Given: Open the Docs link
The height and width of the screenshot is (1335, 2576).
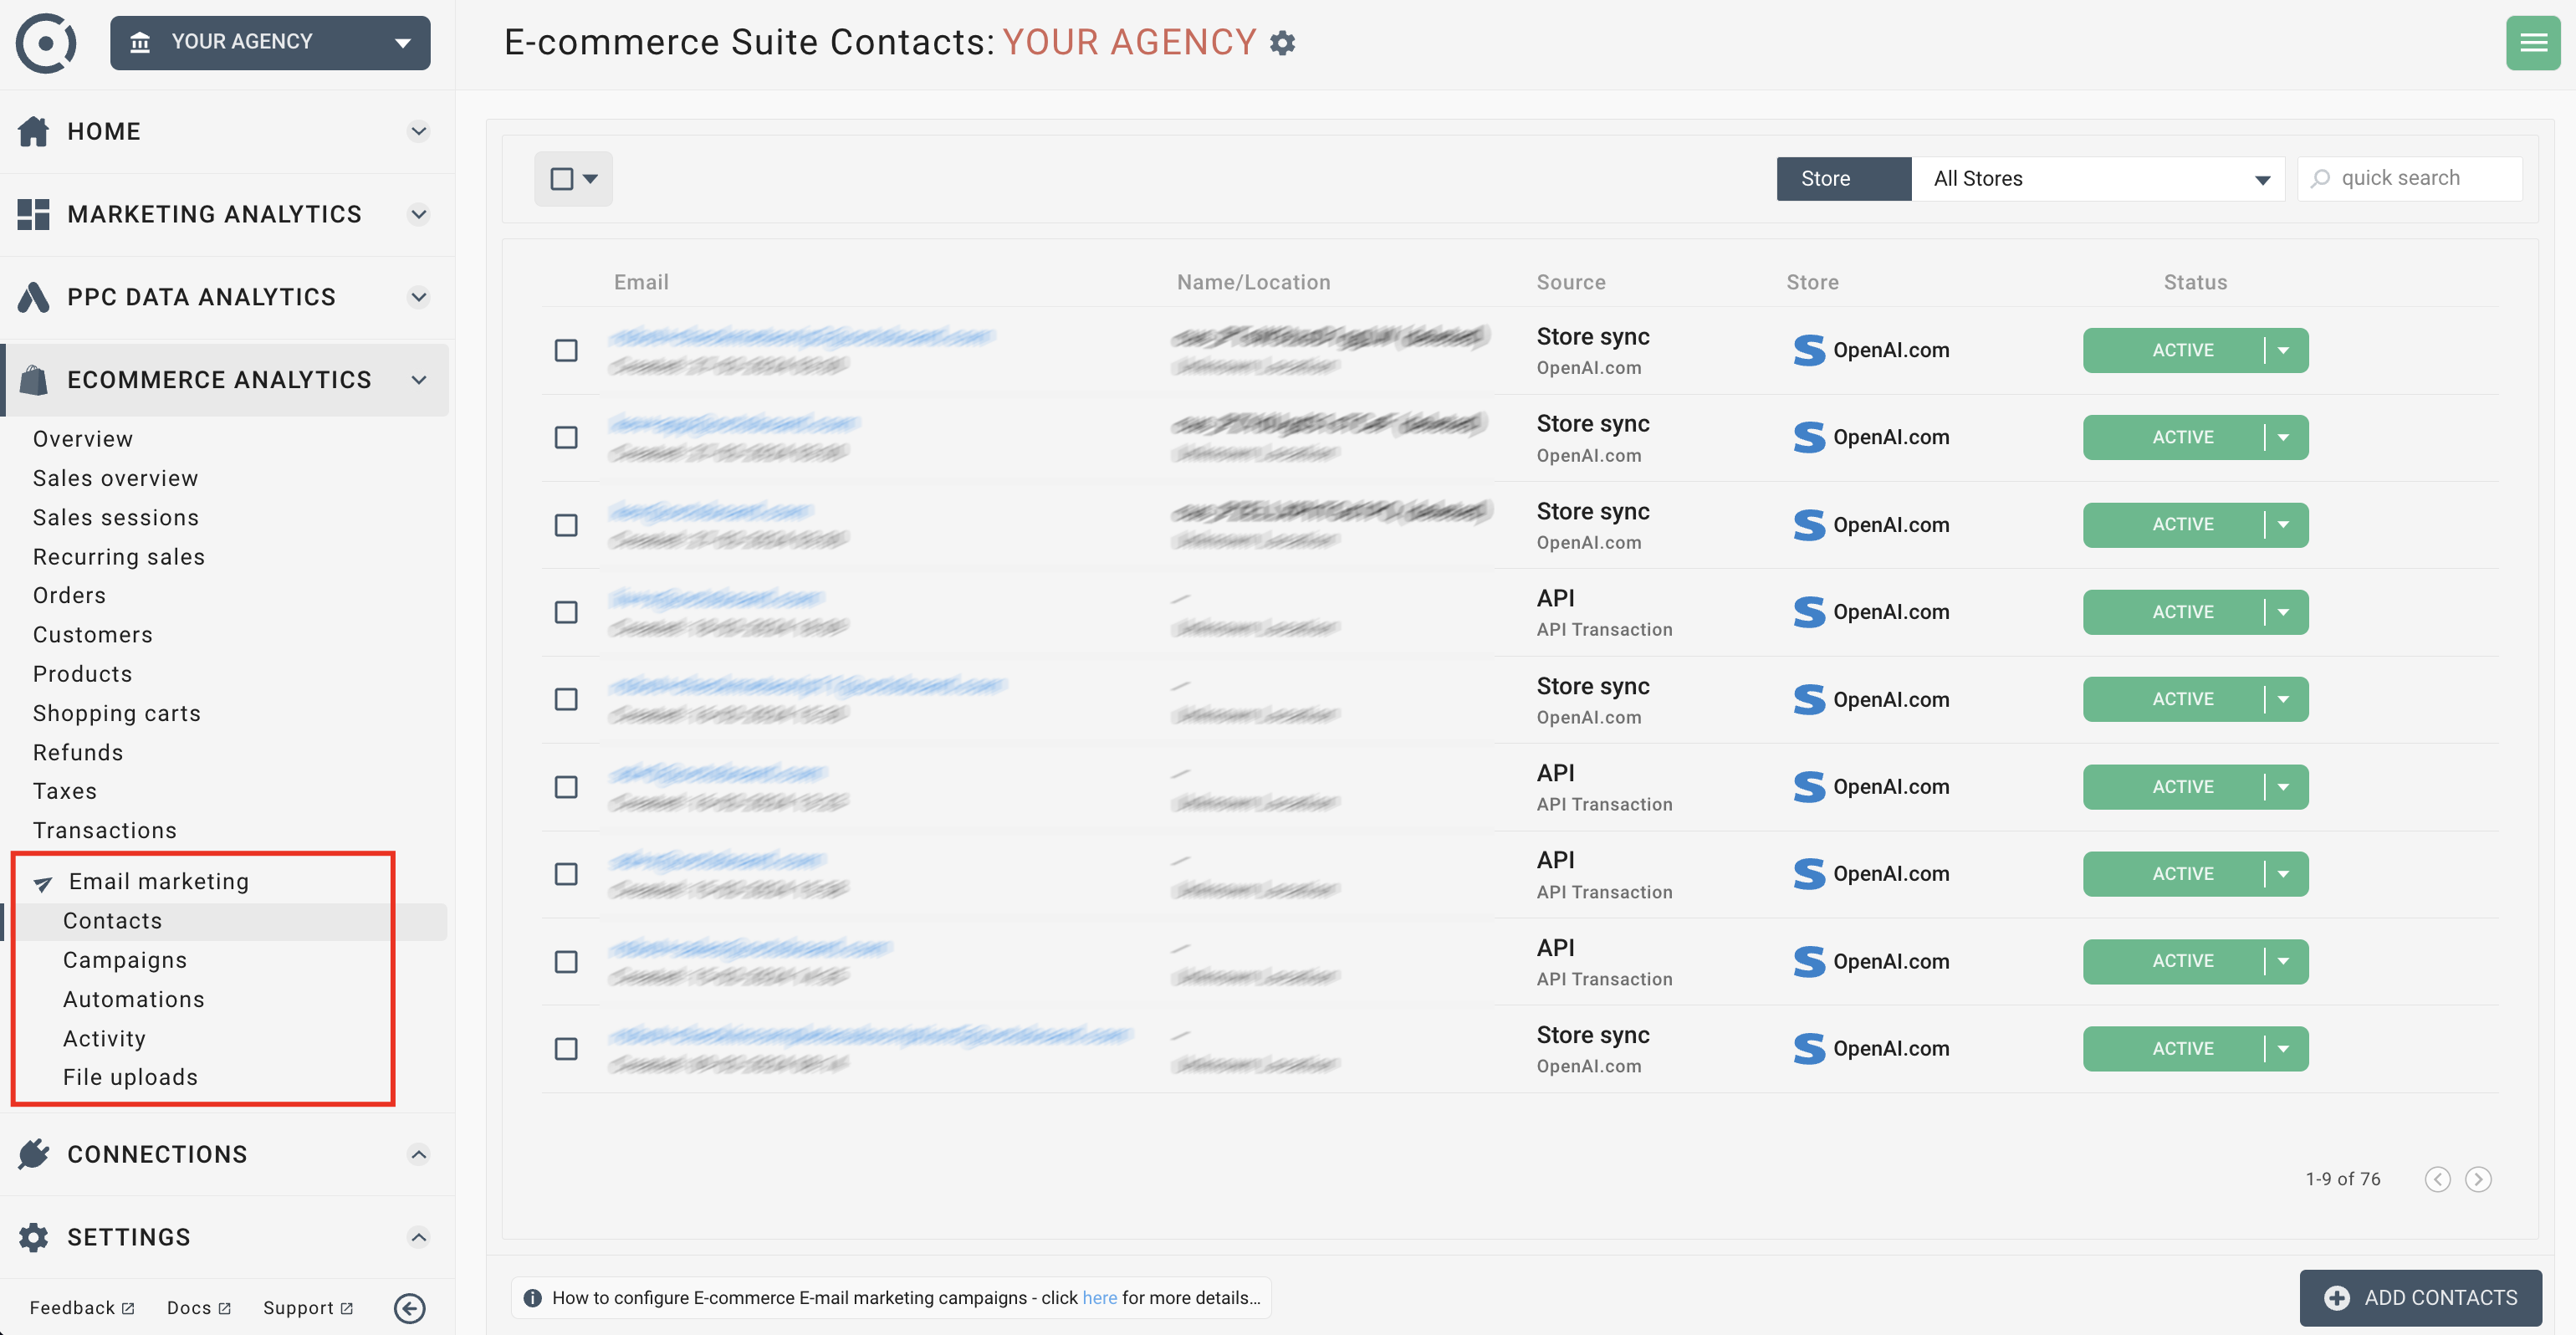Looking at the screenshot, I should point(198,1308).
